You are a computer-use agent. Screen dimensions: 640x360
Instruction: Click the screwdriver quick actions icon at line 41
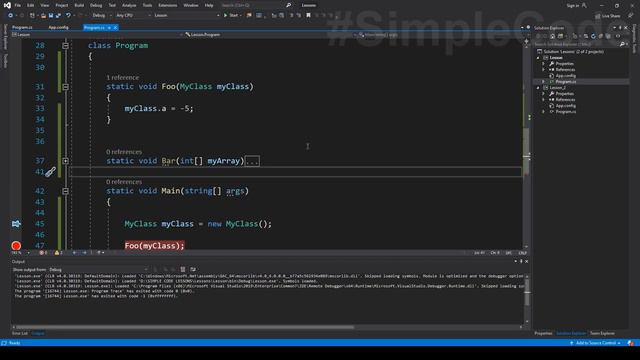(50, 172)
